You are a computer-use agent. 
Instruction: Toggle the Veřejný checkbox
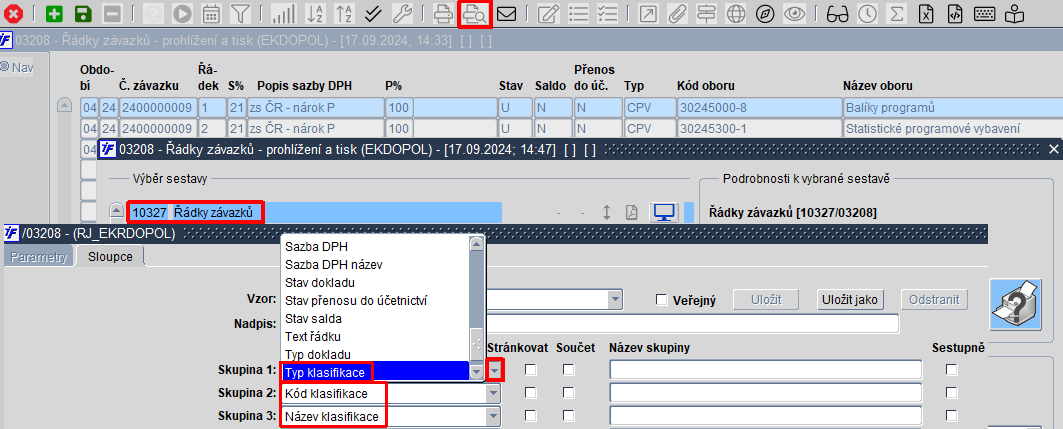coord(662,300)
